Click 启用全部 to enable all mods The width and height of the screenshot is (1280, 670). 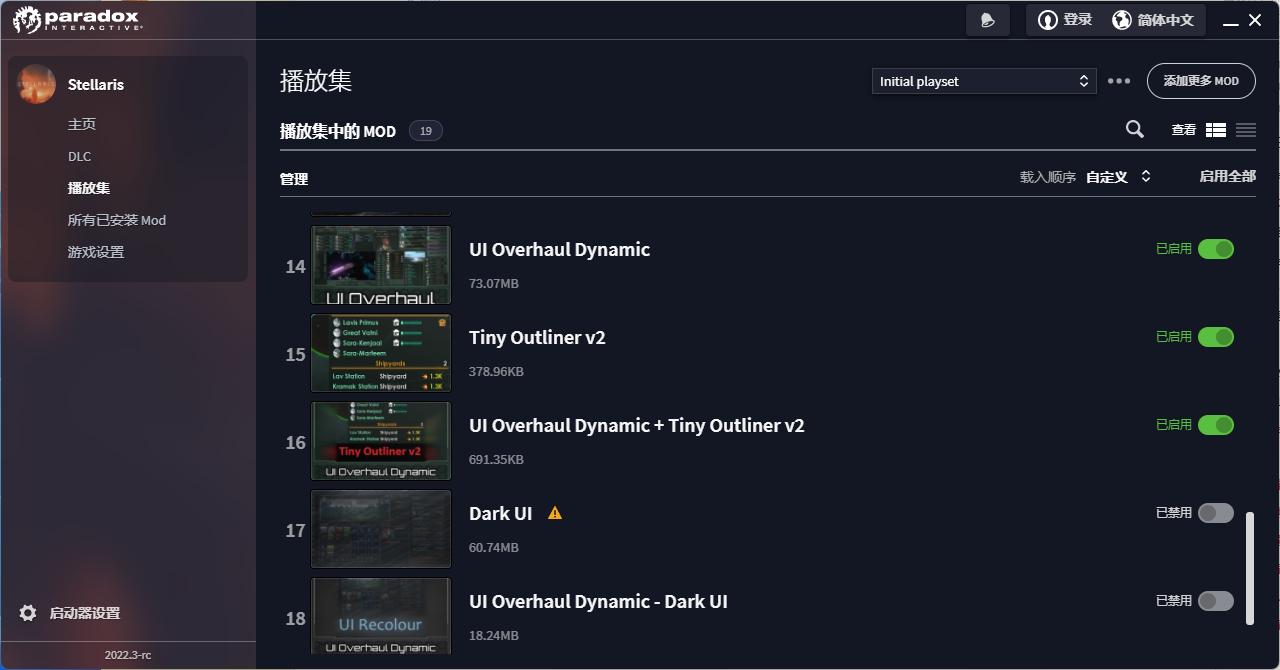[1228, 176]
